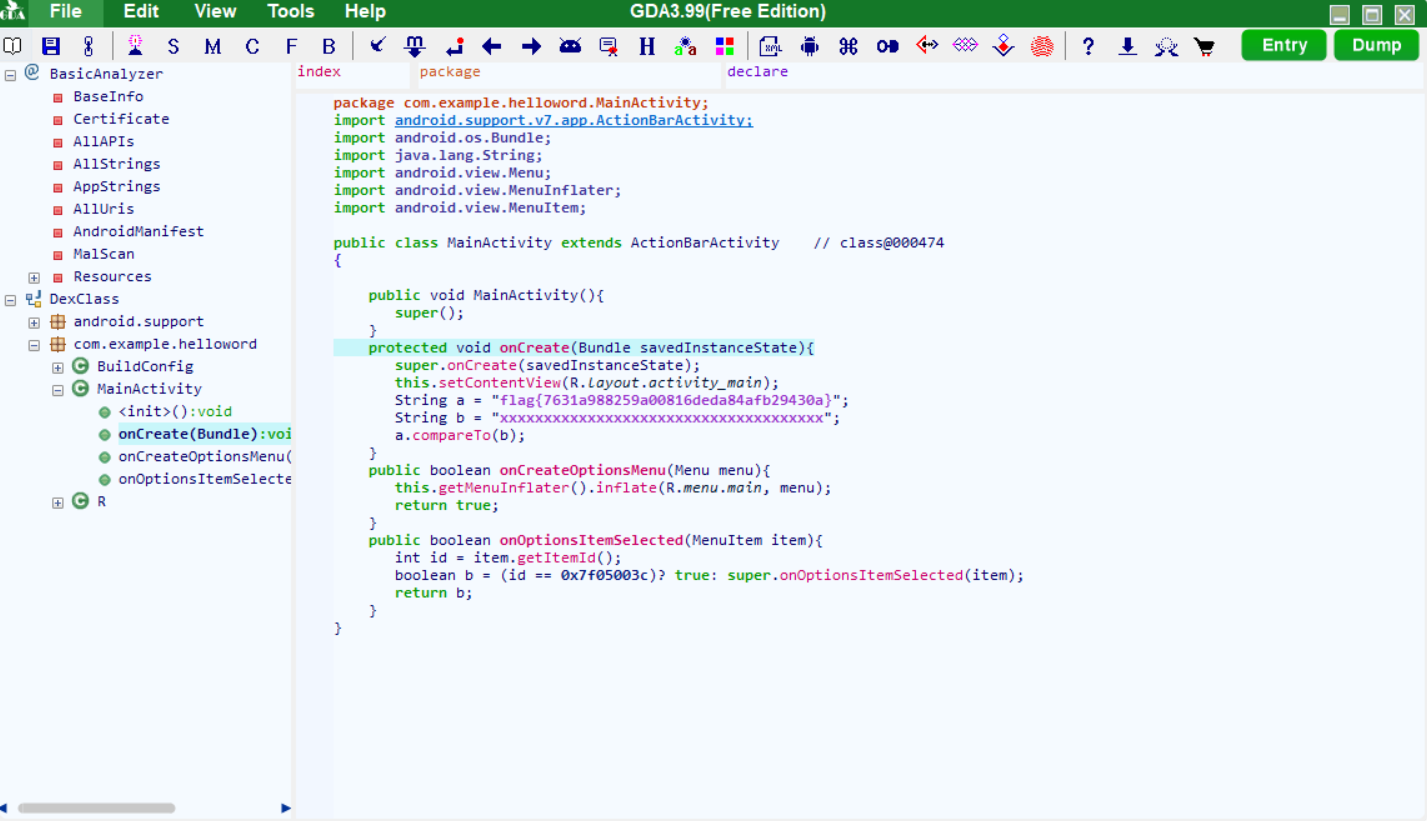
Task: Click the M methods toolbar icon
Action: pyautogui.click(x=212, y=47)
